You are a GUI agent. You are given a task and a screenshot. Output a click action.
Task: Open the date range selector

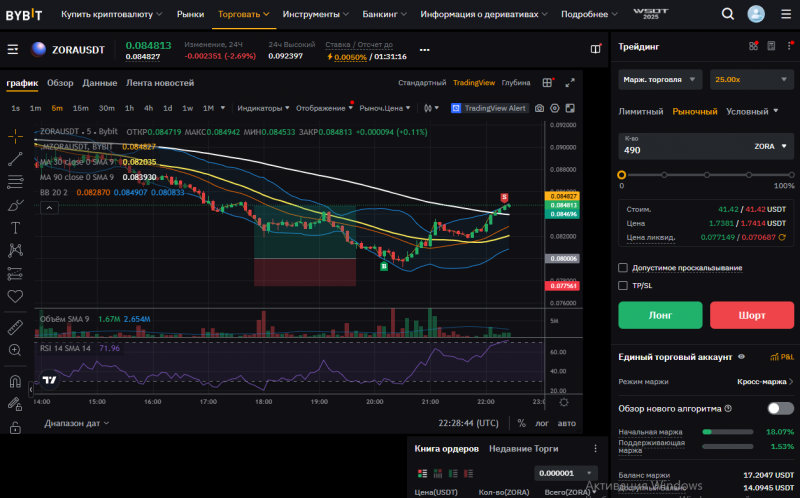(77, 423)
